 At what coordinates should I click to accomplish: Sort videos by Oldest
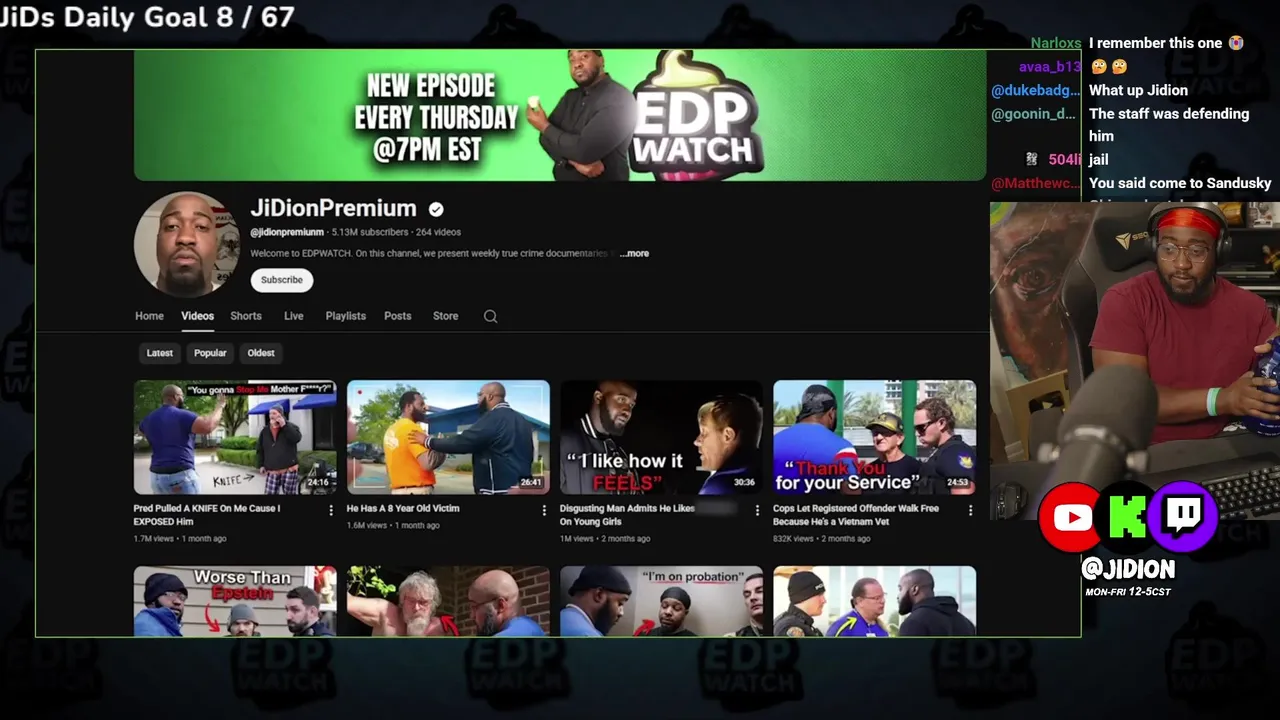(261, 353)
